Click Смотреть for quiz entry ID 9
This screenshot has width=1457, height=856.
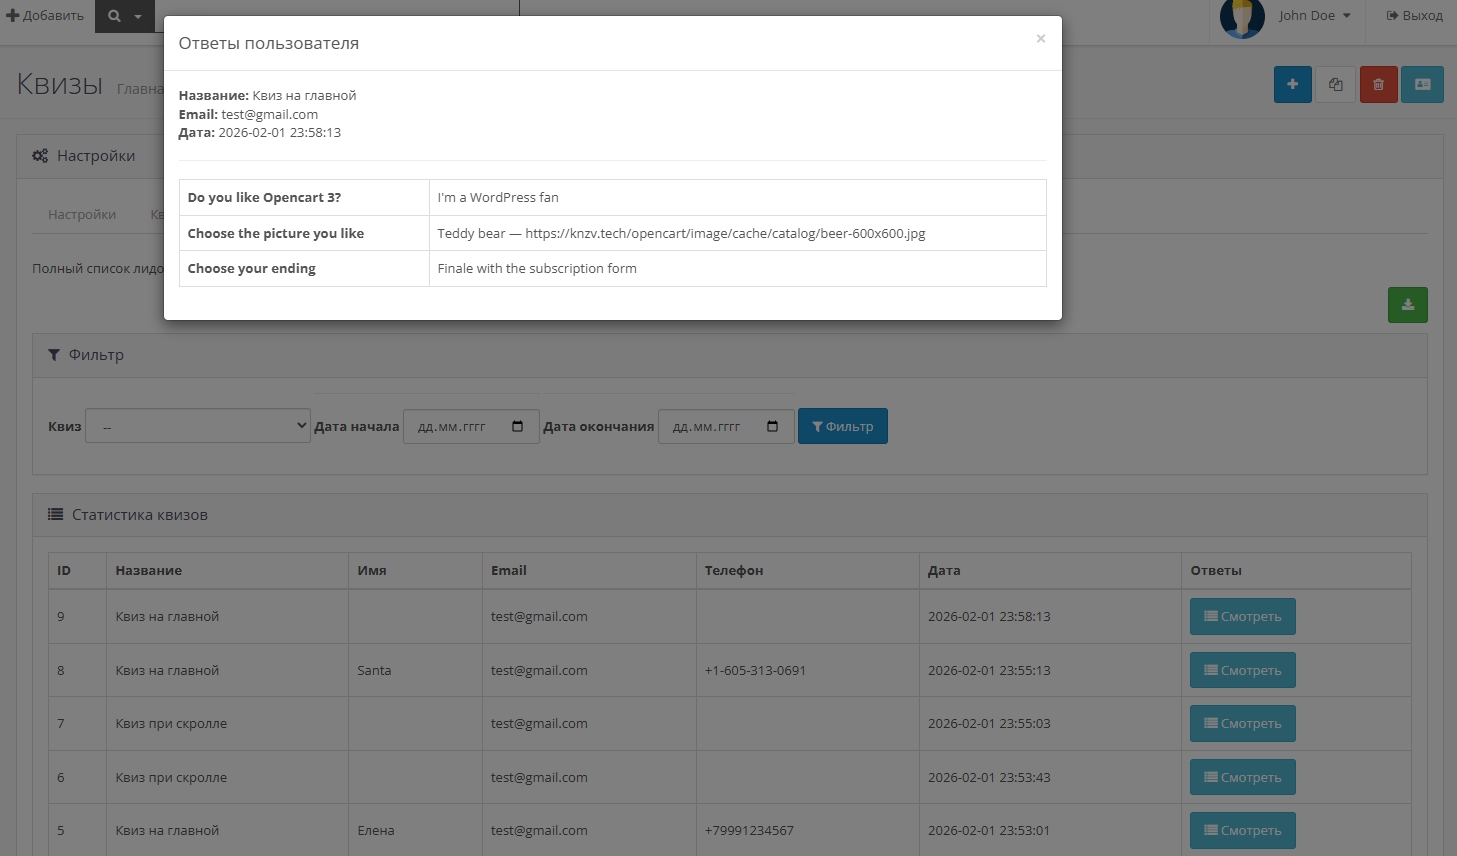[1242, 617]
